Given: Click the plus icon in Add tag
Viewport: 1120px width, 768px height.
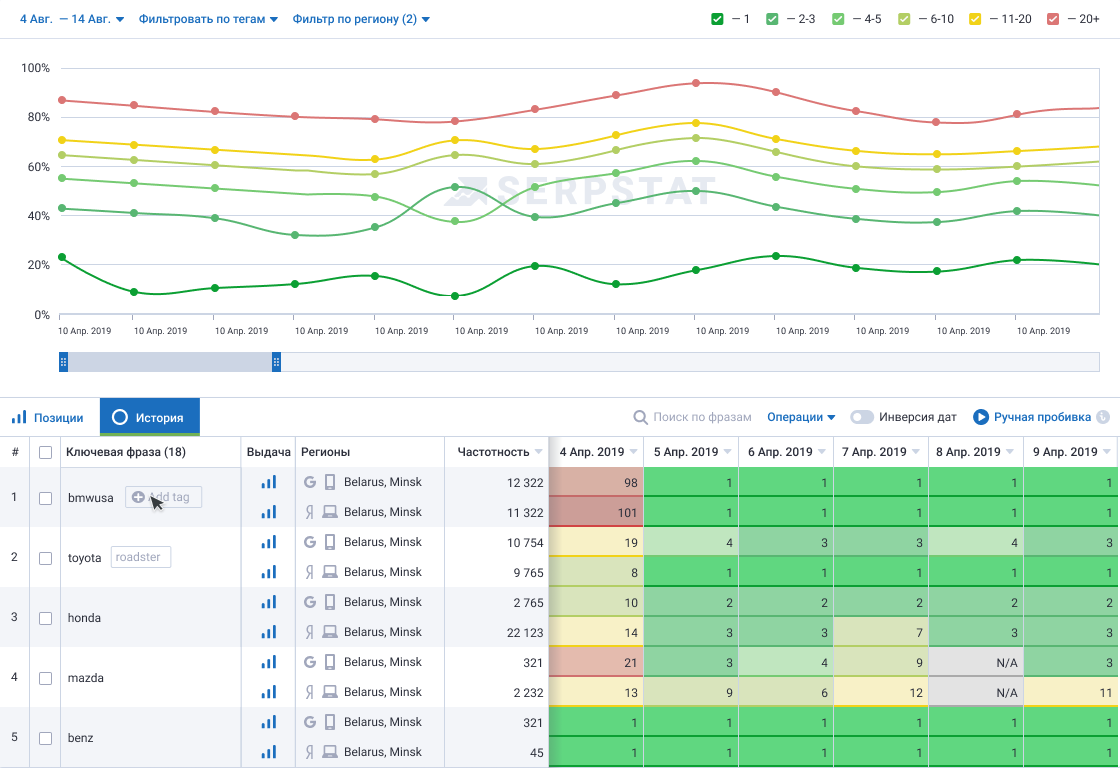Looking at the screenshot, I should coord(138,497).
